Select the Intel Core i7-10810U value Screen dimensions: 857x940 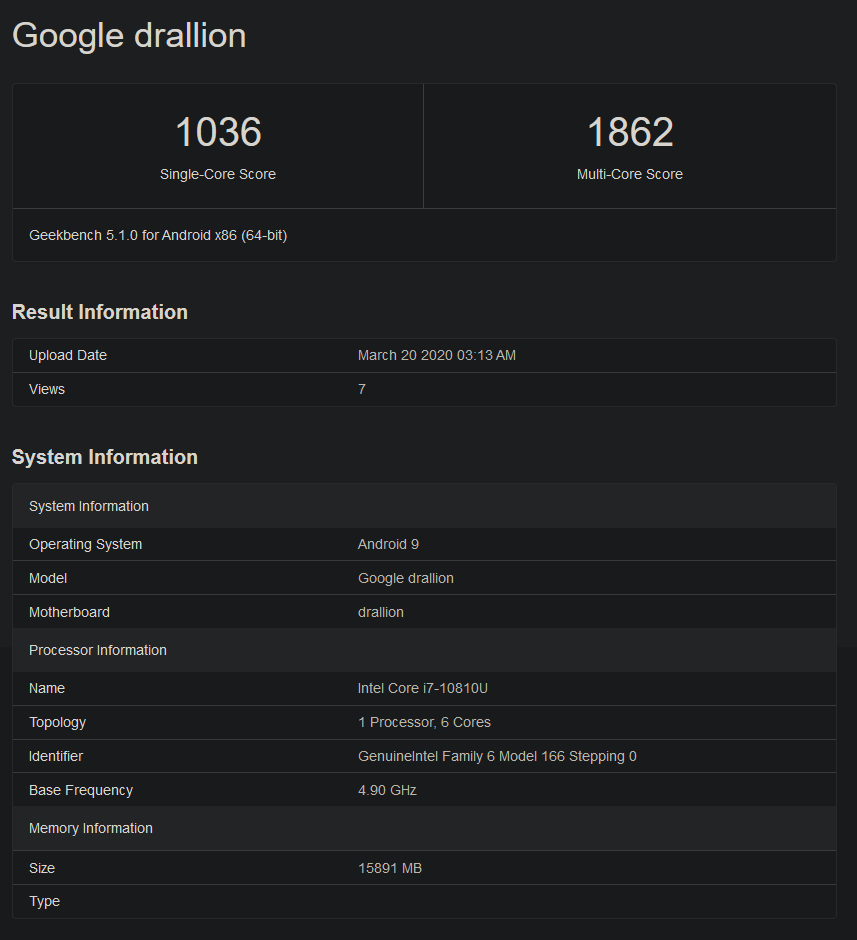coord(423,689)
